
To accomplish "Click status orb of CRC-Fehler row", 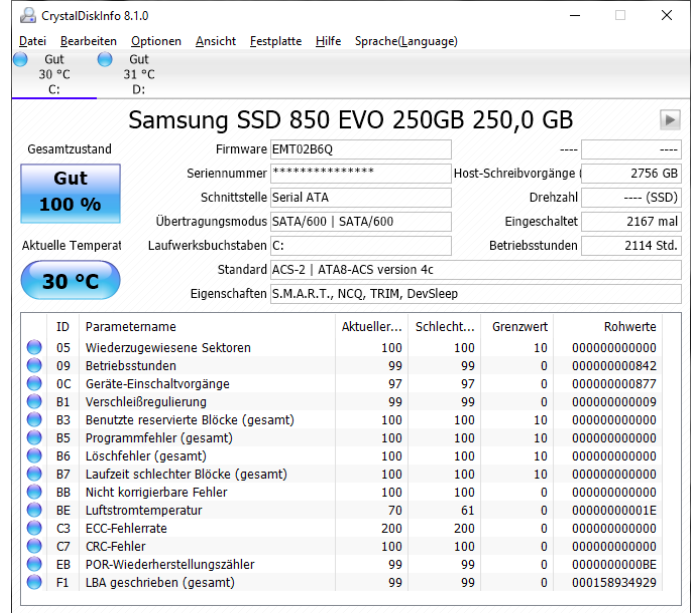I will [x=34, y=546].
